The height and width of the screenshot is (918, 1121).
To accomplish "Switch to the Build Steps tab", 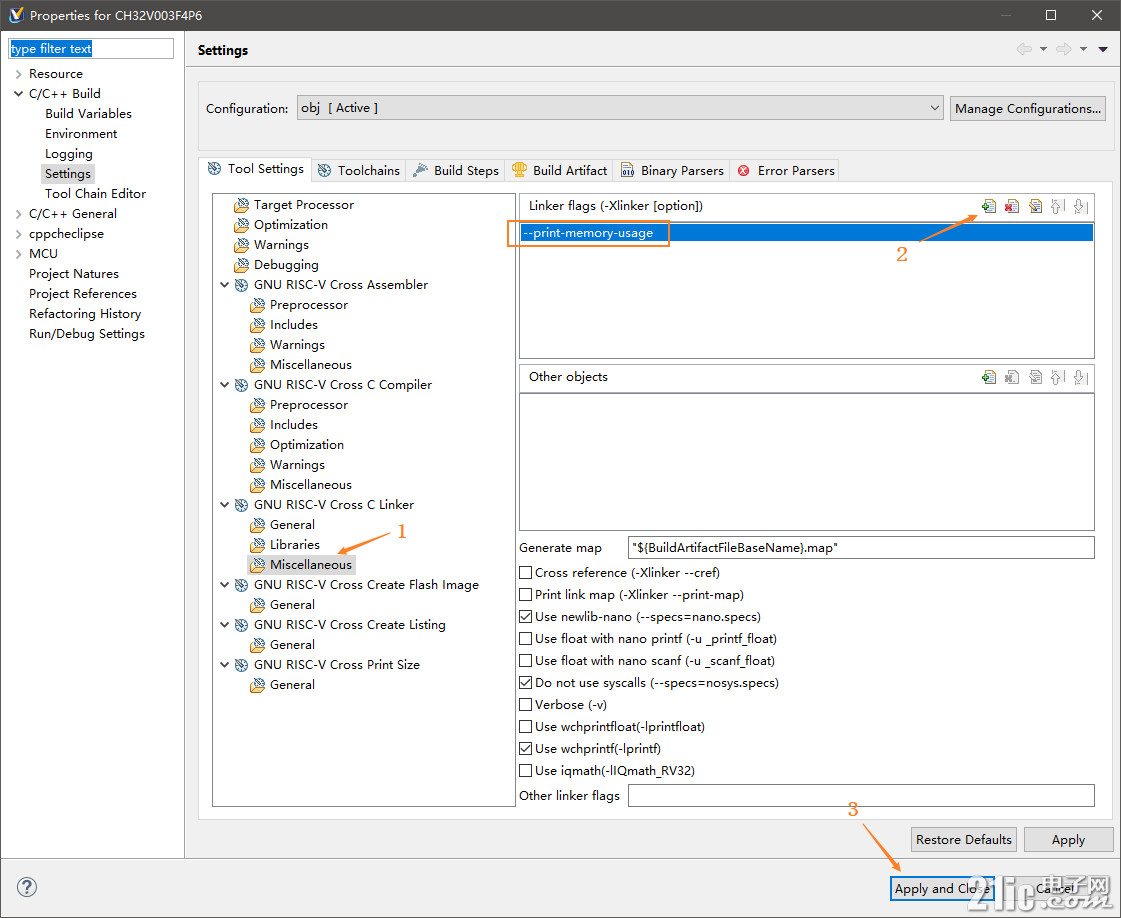I will coord(456,171).
